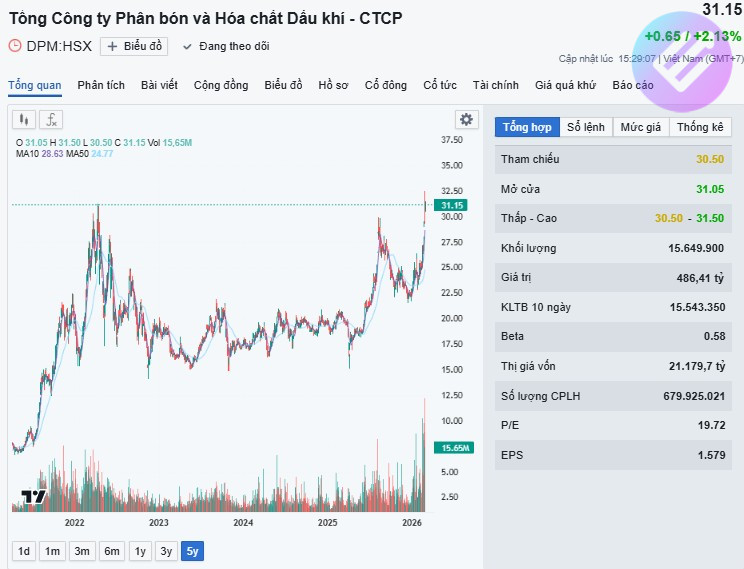Open the chart indicators (fx) menu
Viewport: 744px width, 569px height.
tap(50, 120)
